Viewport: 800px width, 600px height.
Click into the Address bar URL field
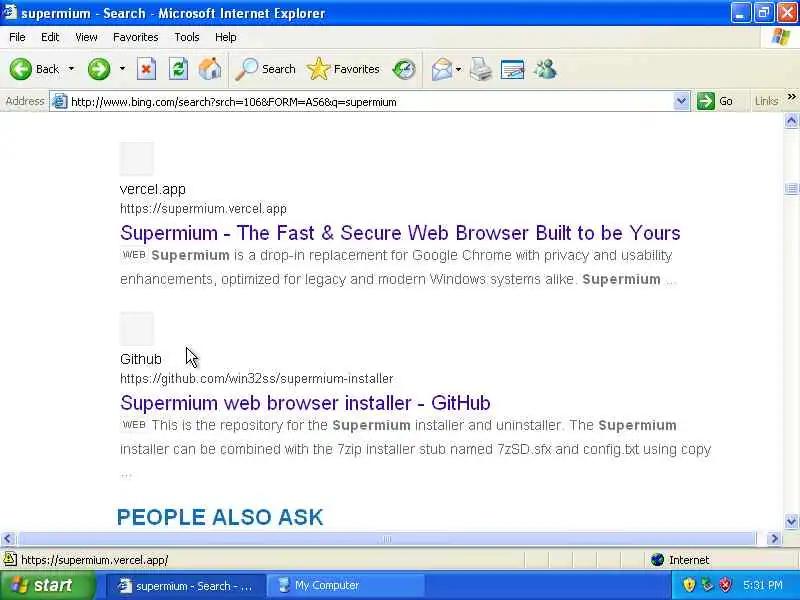(370, 102)
